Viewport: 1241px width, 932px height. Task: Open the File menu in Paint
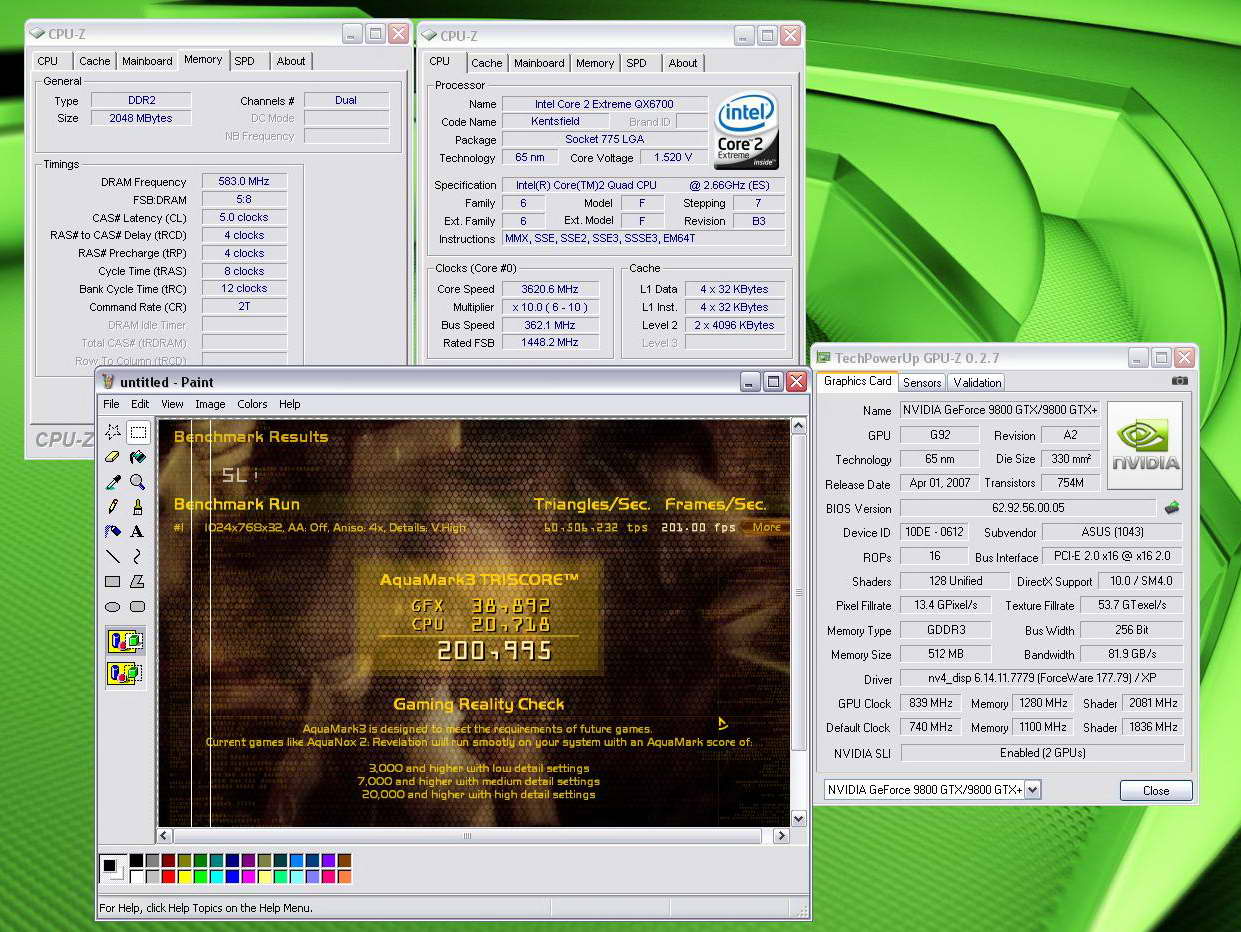tap(111, 404)
